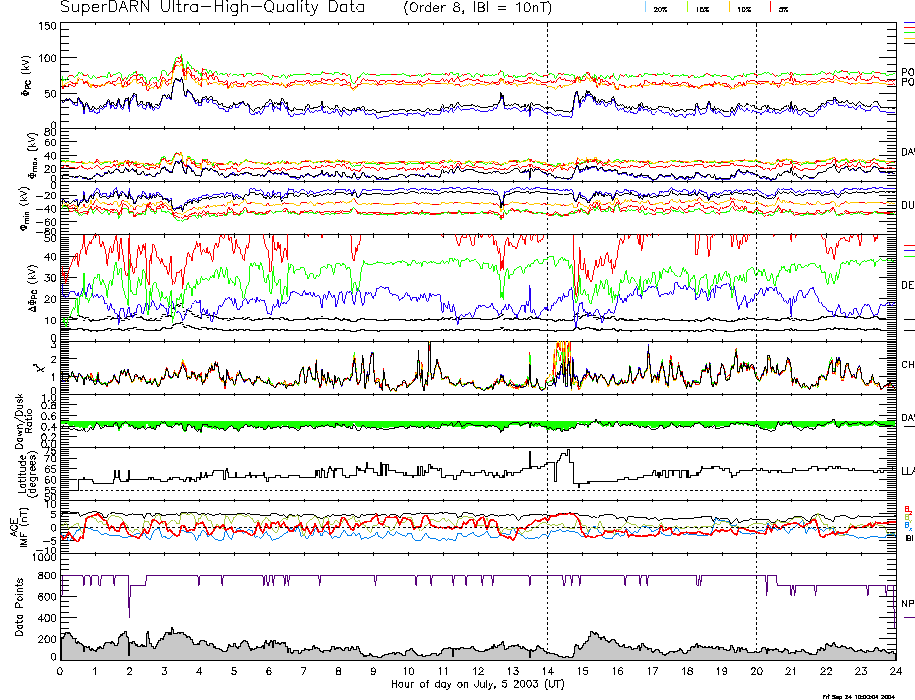Click the green 15% legend line

(687, 8)
